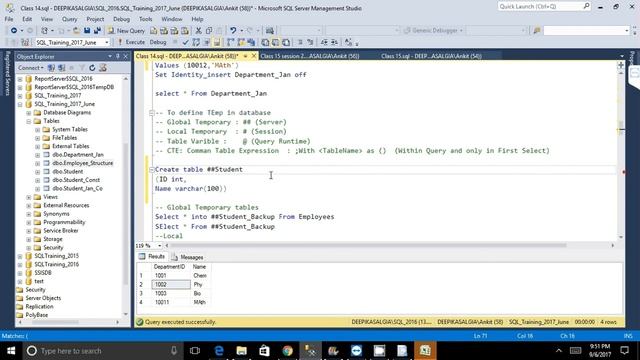Select the dbo.Student_Const table
Screen dimensions: 640x360
76,180
